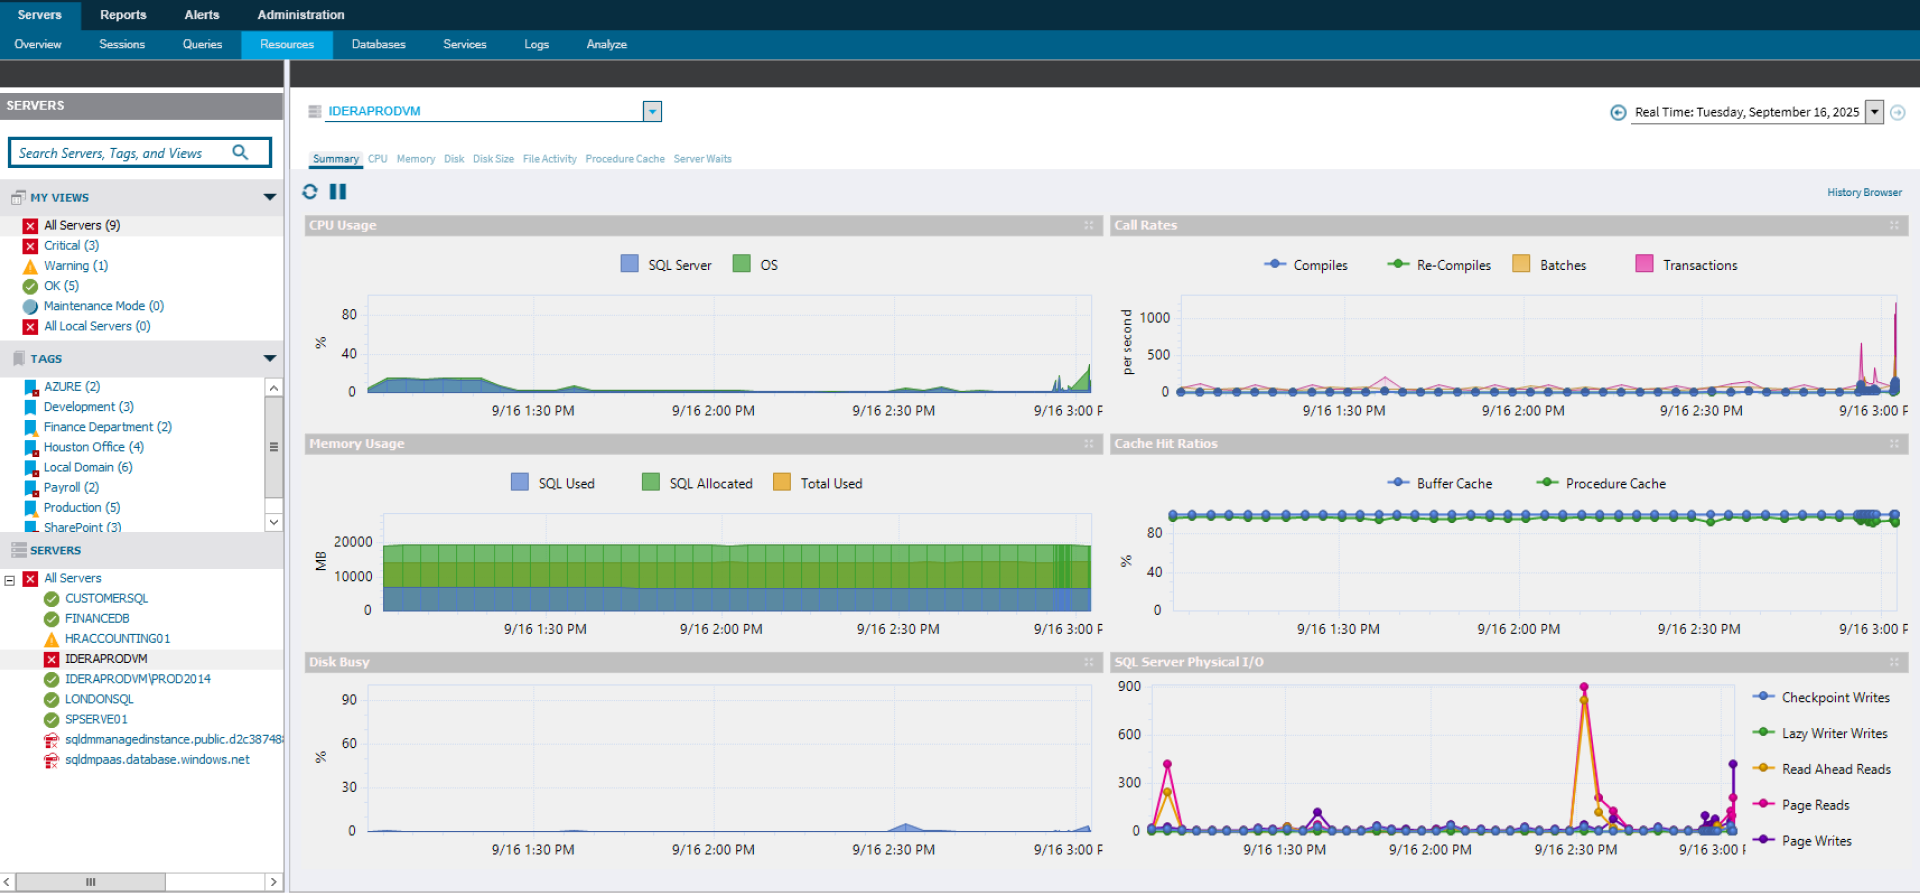Screen dimensions: 1920x893
Task: Pause real-time chart updates
Action: point(338,191)
